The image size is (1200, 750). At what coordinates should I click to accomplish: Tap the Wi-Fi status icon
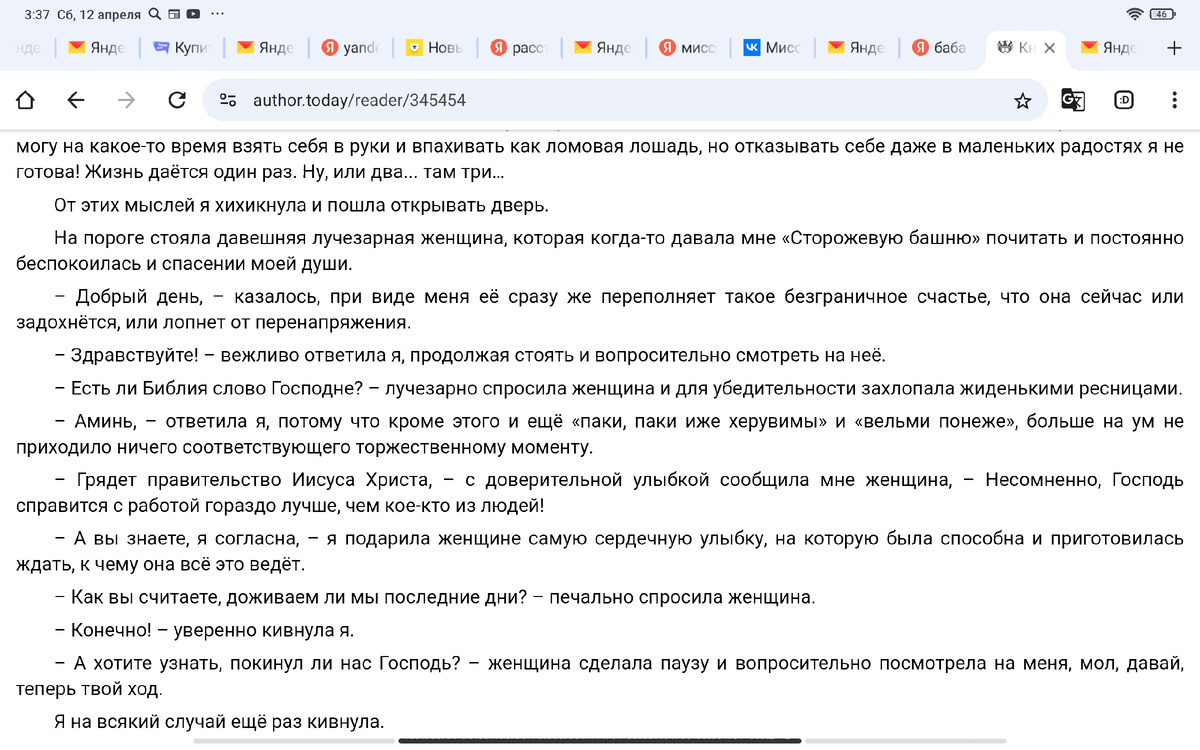[x=1135, y=15]
